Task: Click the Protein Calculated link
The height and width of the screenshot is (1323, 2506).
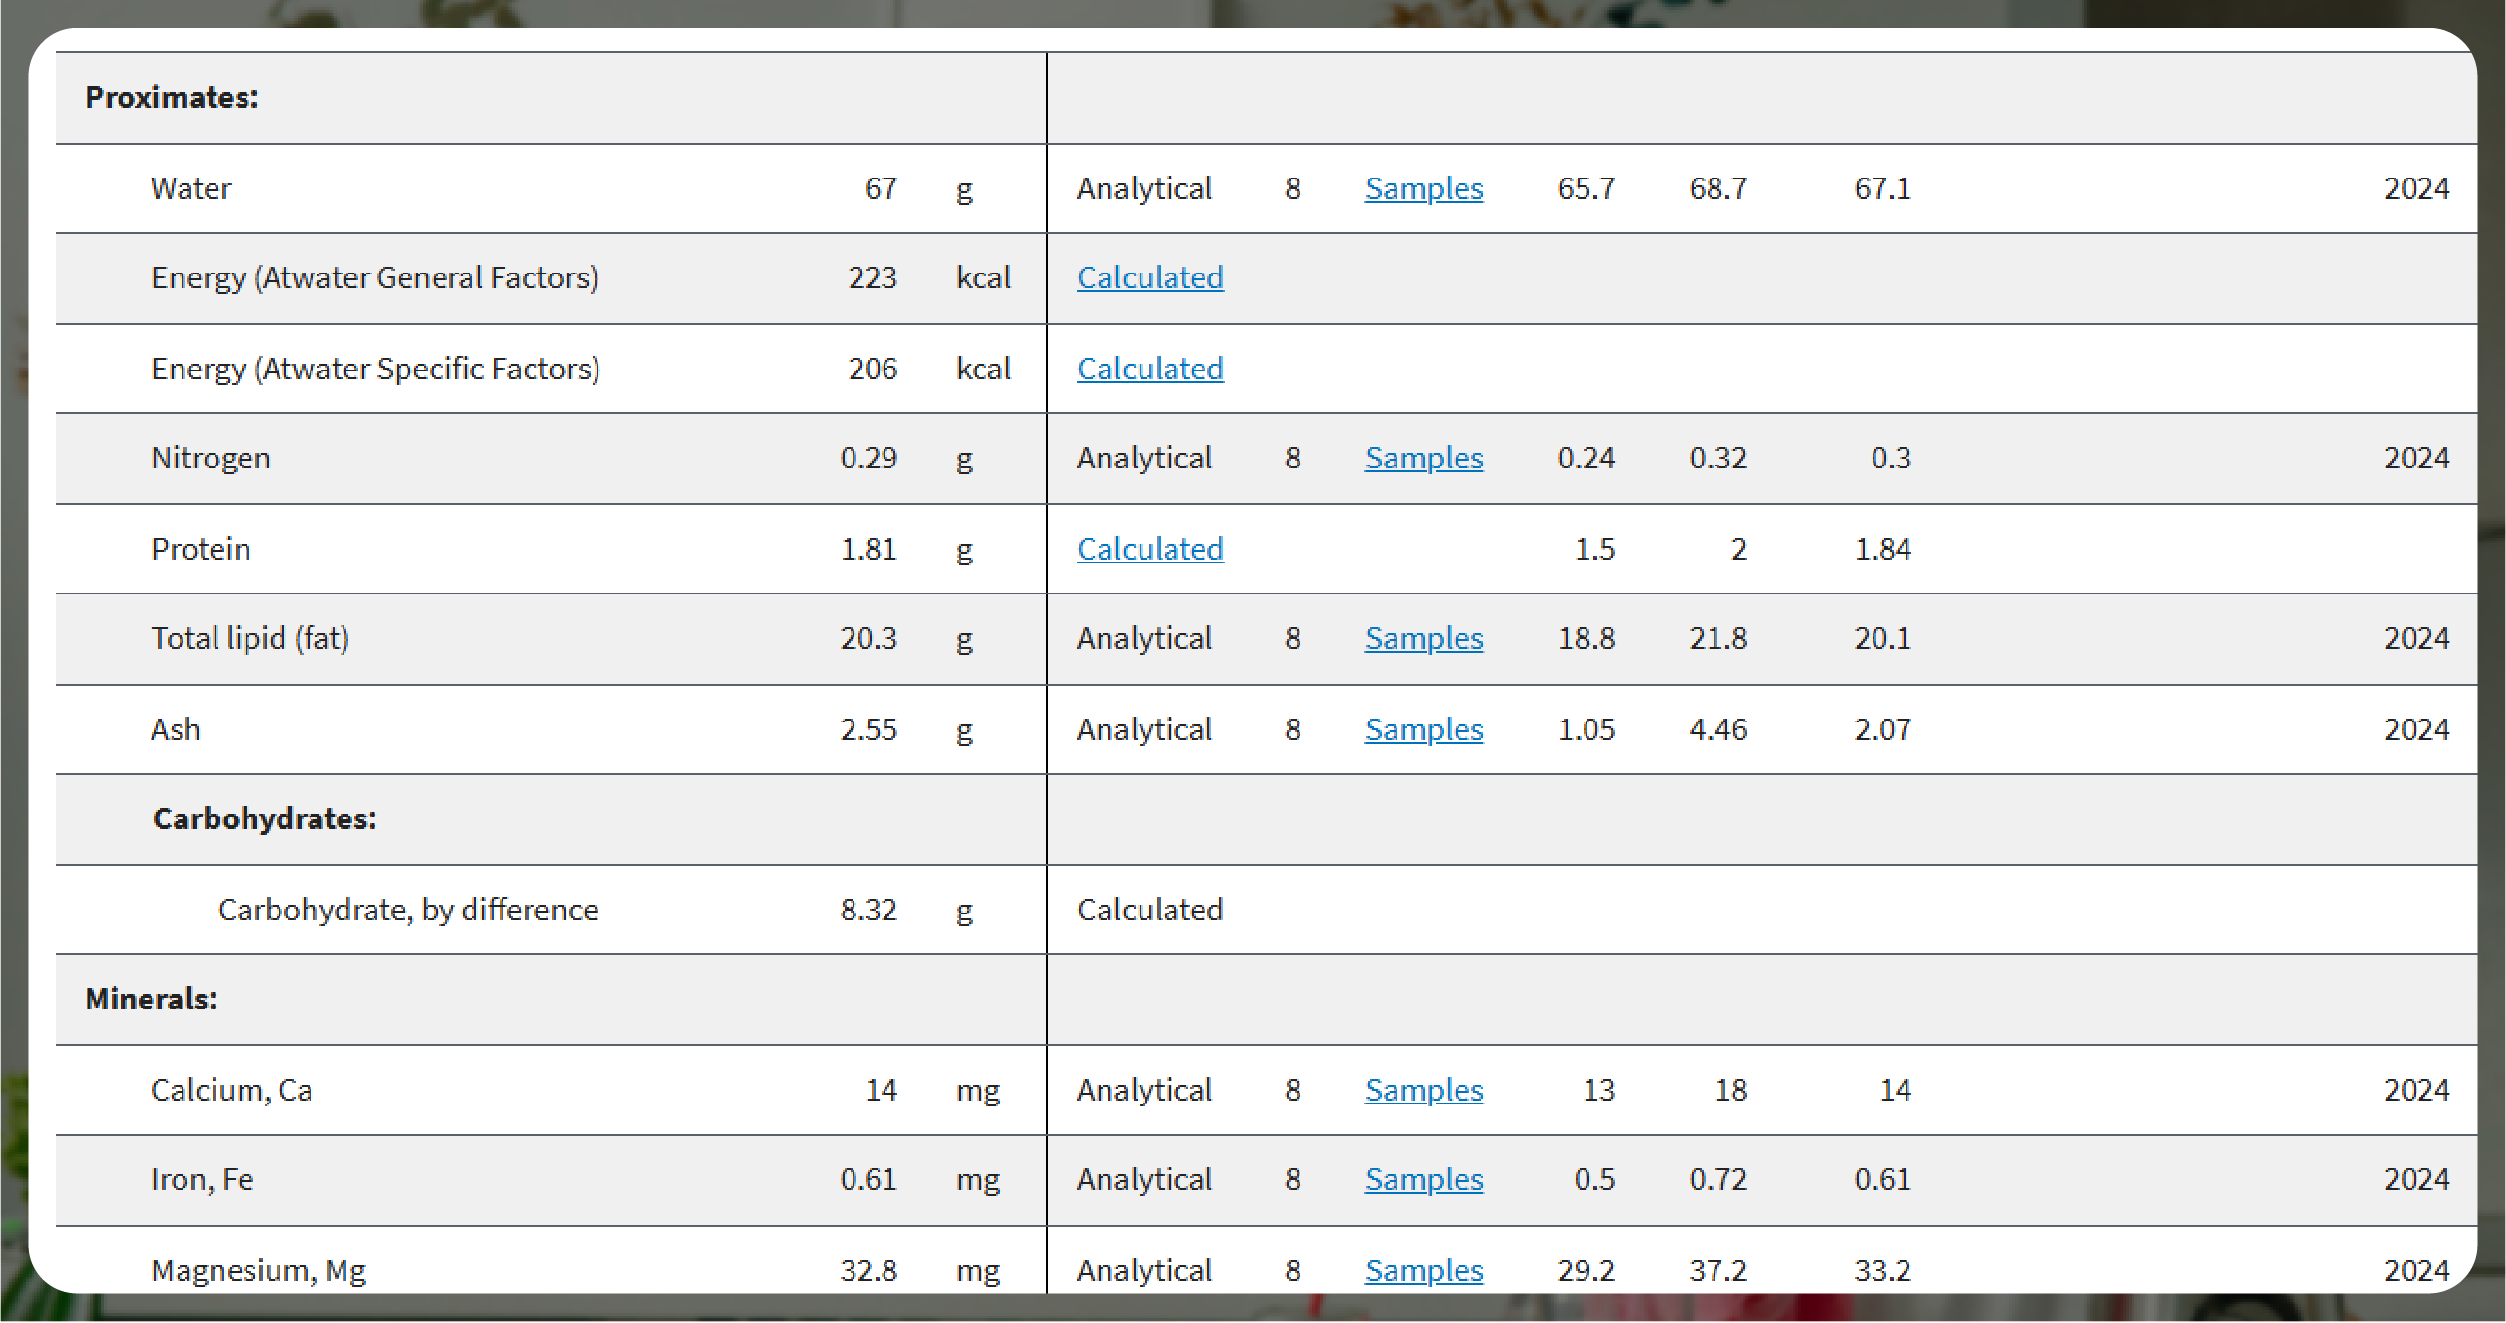Action: tap(1149, 545)
